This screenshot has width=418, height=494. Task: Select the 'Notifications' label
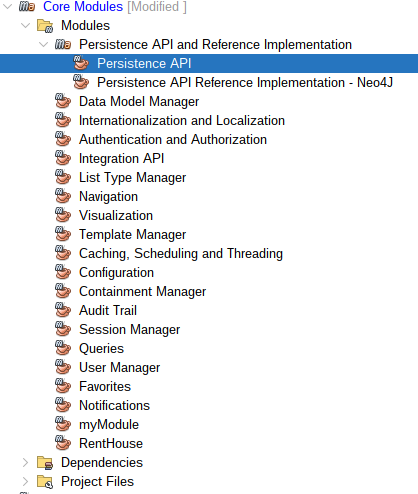115,405
